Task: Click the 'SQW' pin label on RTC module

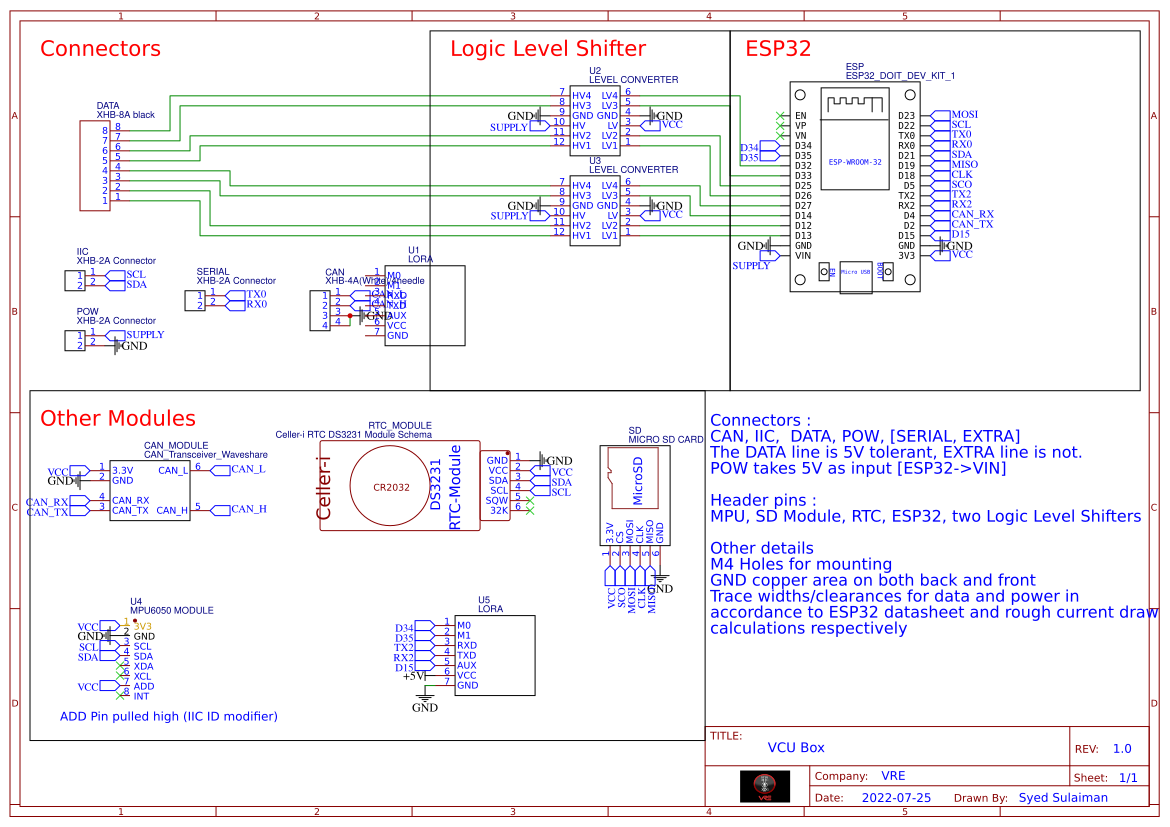Action: 497,501
